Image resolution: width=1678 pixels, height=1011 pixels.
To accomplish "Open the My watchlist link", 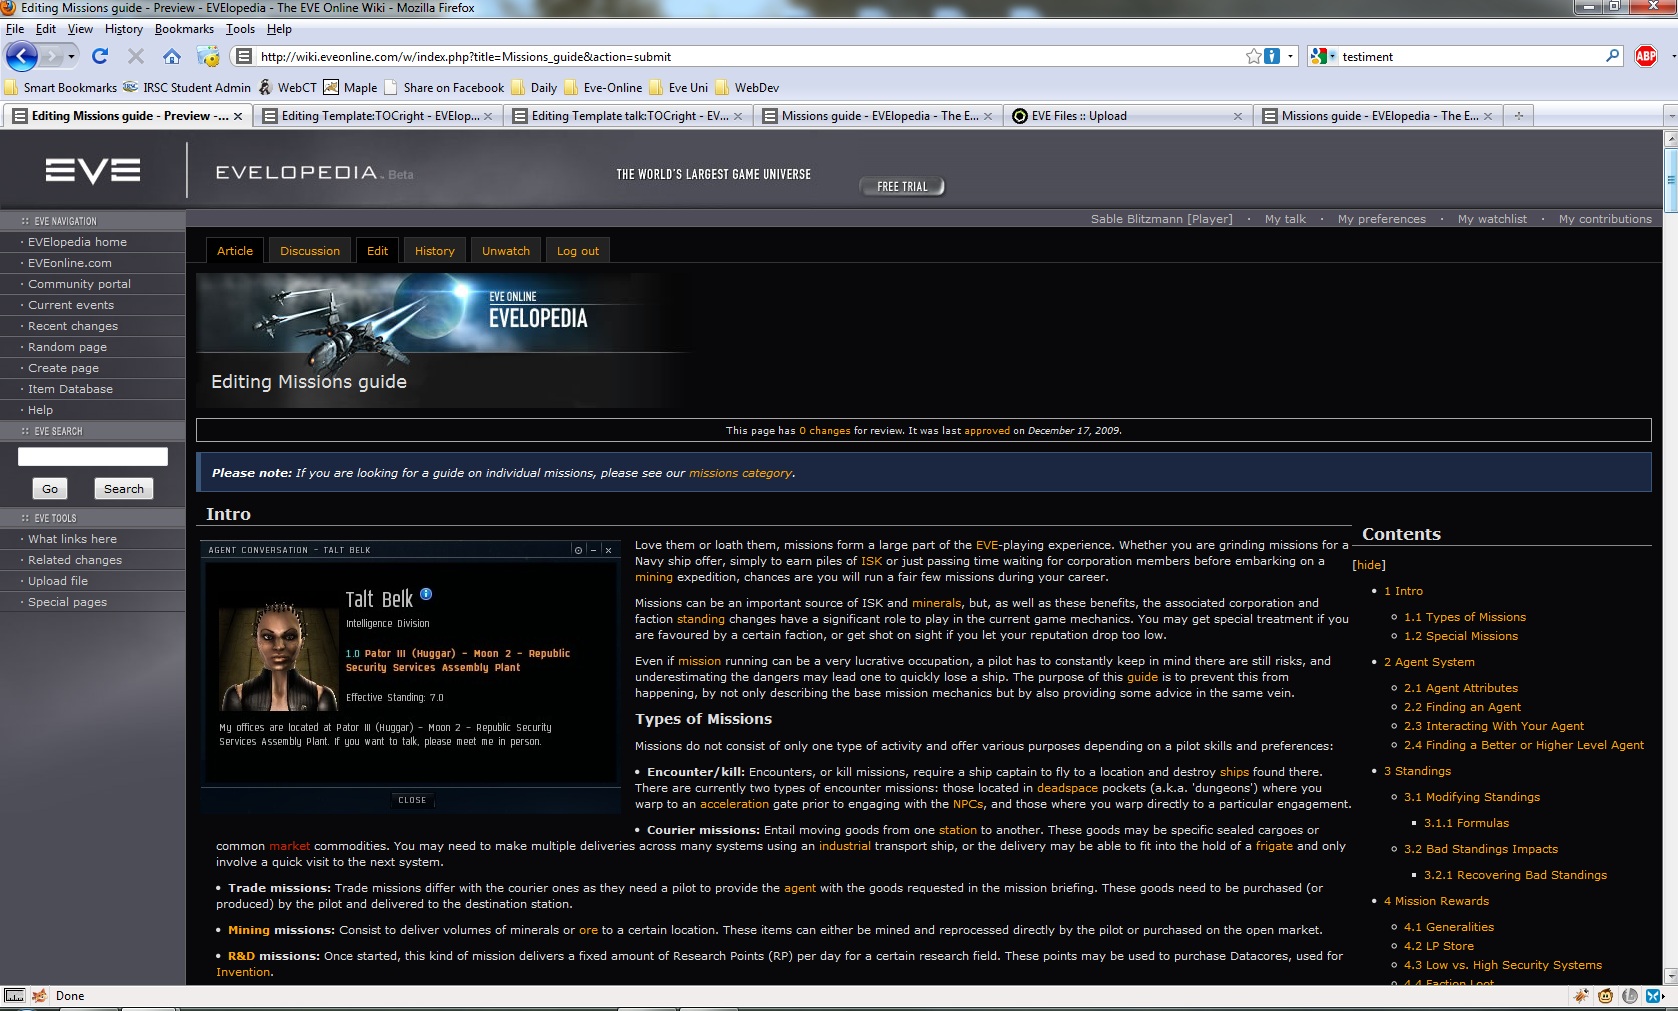I will point(1492,219).
